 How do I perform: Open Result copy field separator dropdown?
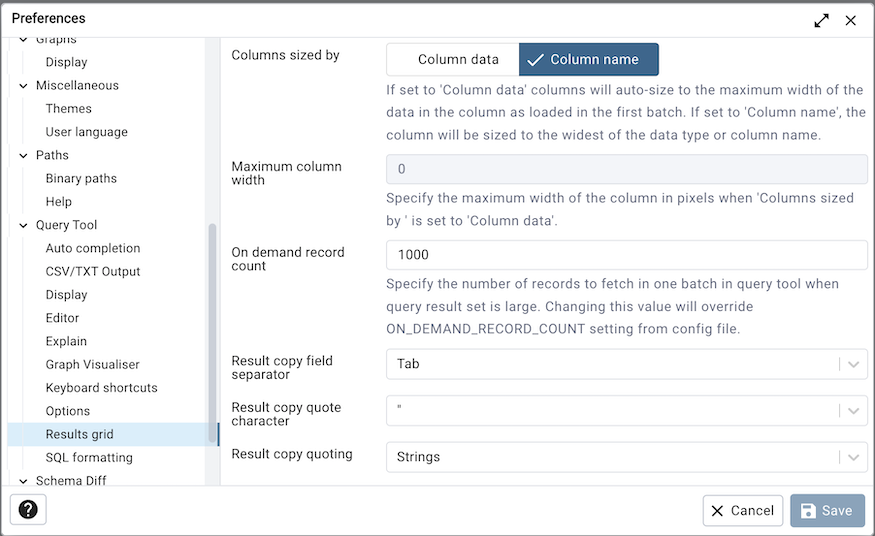point(626,364)
